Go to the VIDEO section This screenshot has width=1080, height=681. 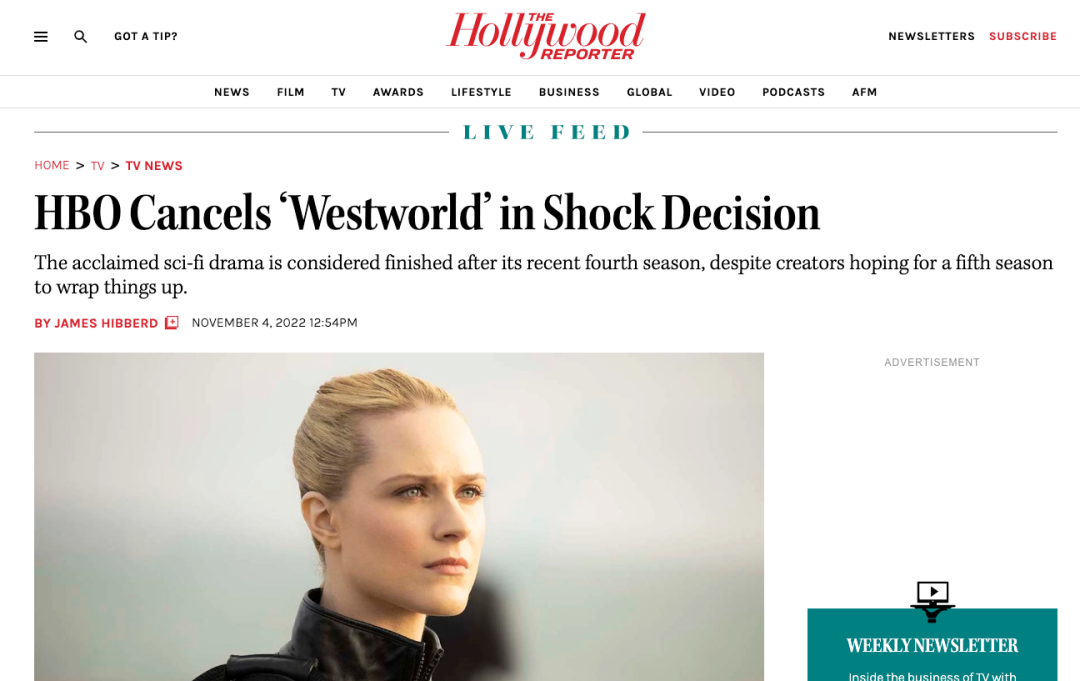coord(717,92)
